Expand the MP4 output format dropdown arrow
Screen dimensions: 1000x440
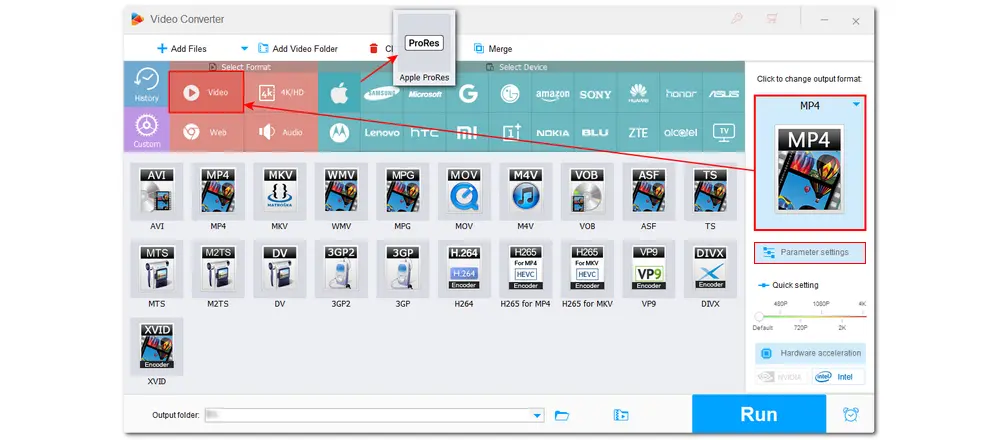(x=857, y=104)
